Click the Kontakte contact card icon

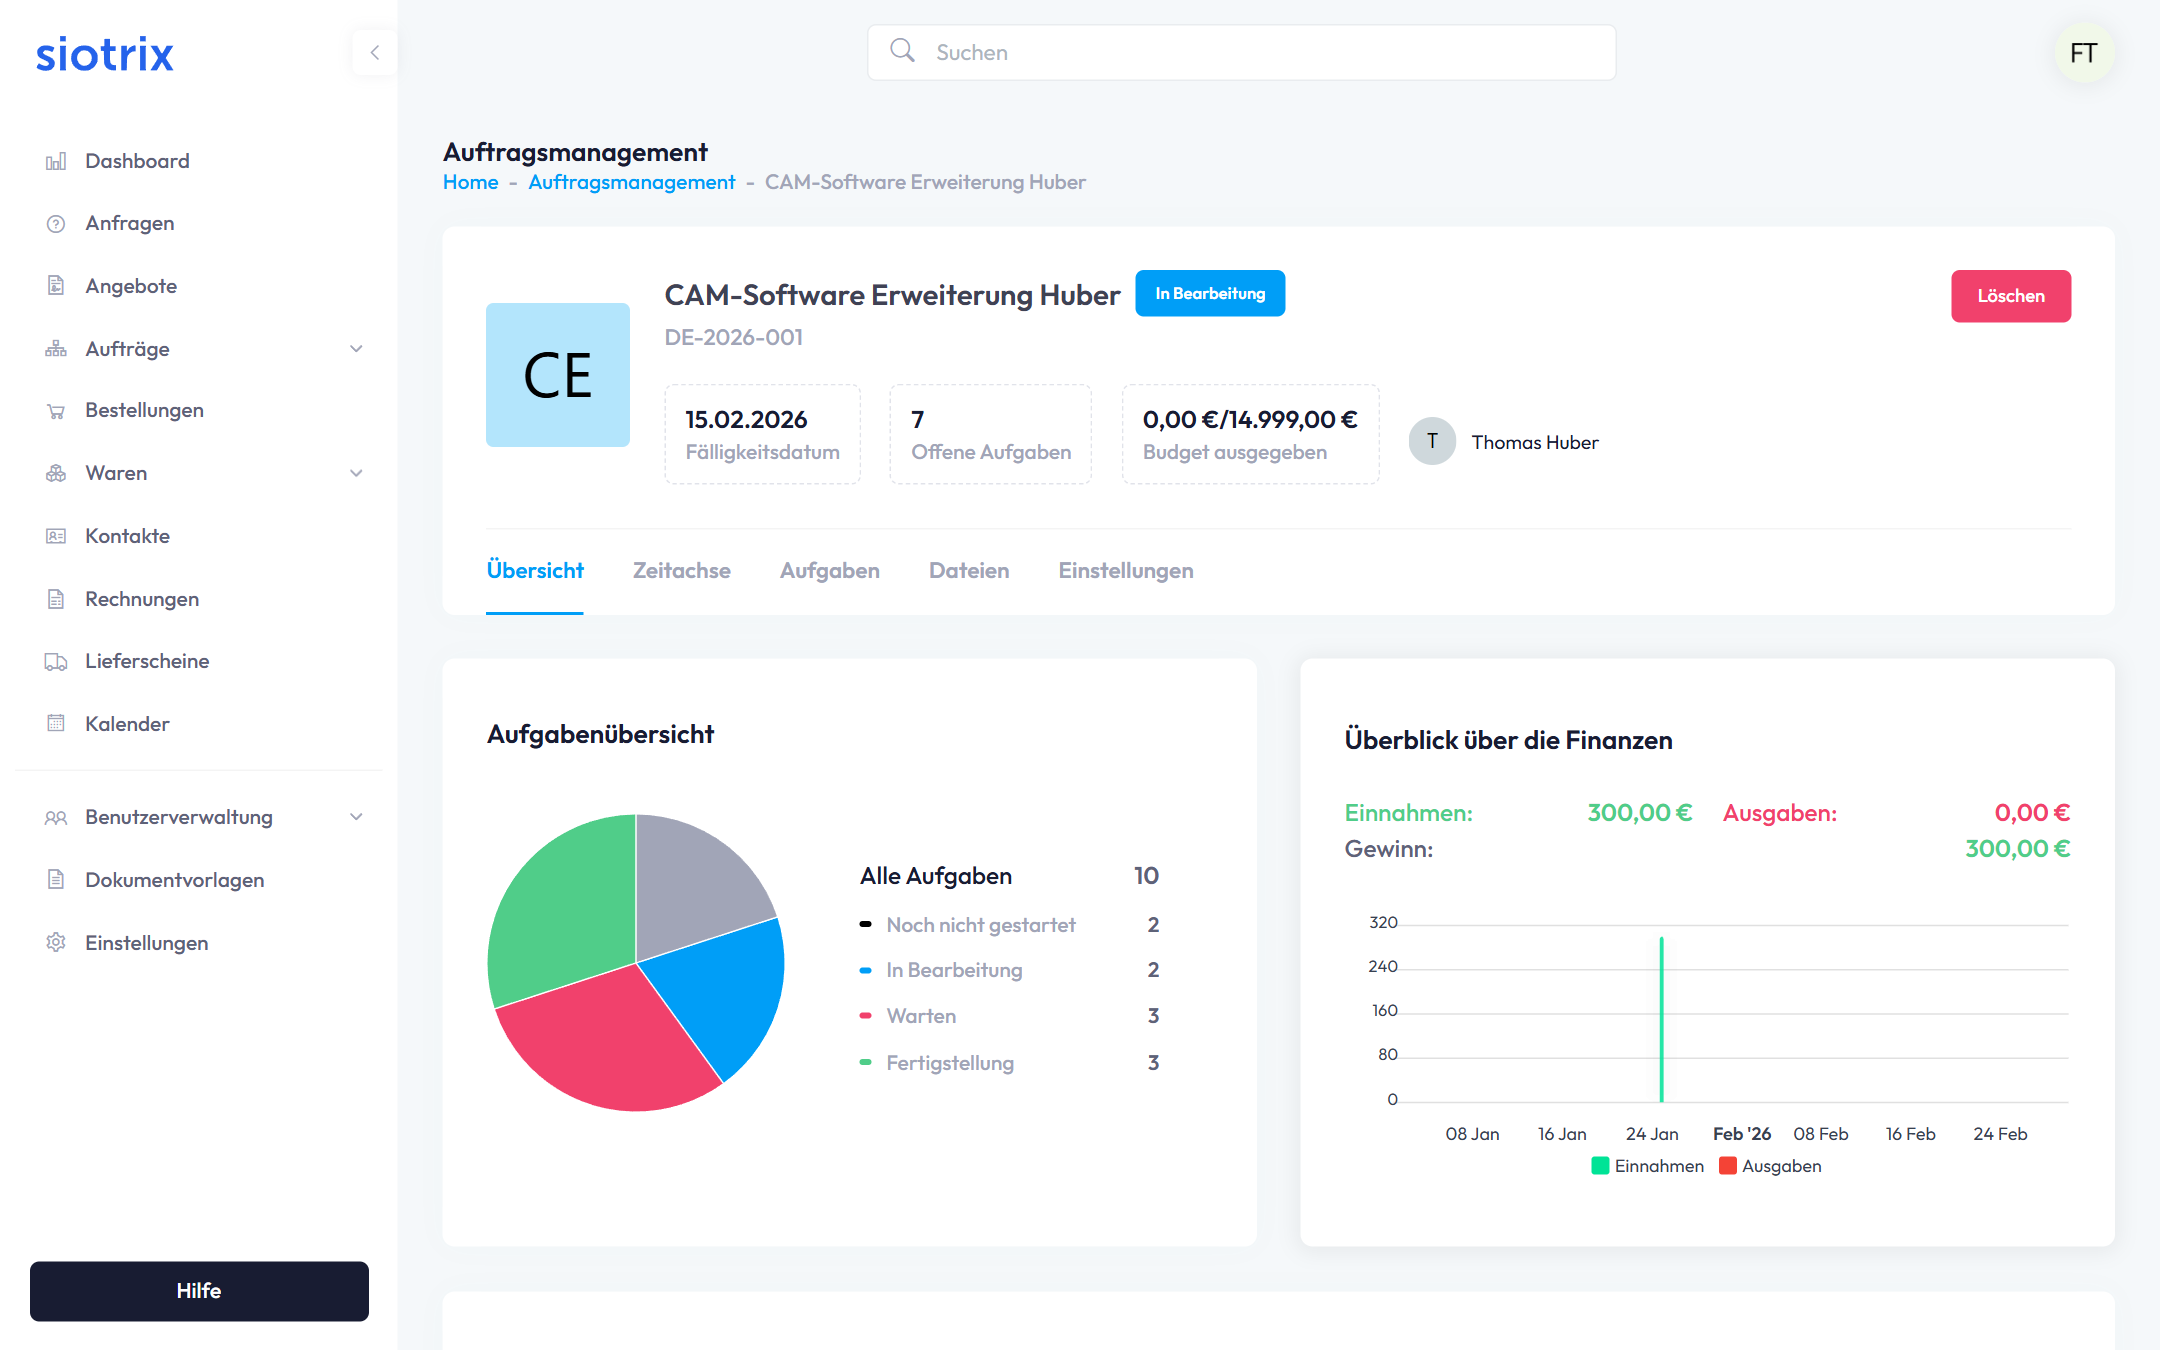56,536
